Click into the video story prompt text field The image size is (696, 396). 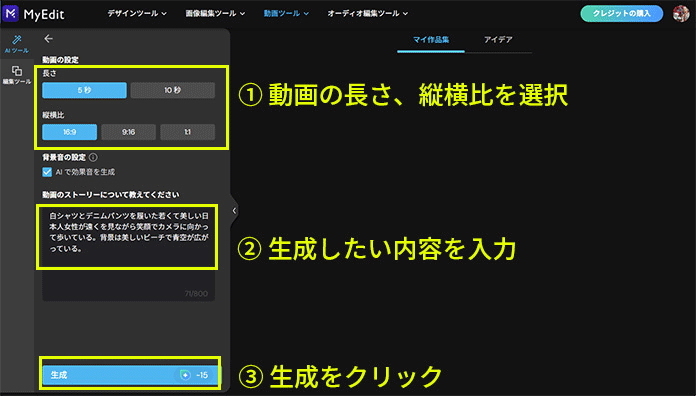128,253
